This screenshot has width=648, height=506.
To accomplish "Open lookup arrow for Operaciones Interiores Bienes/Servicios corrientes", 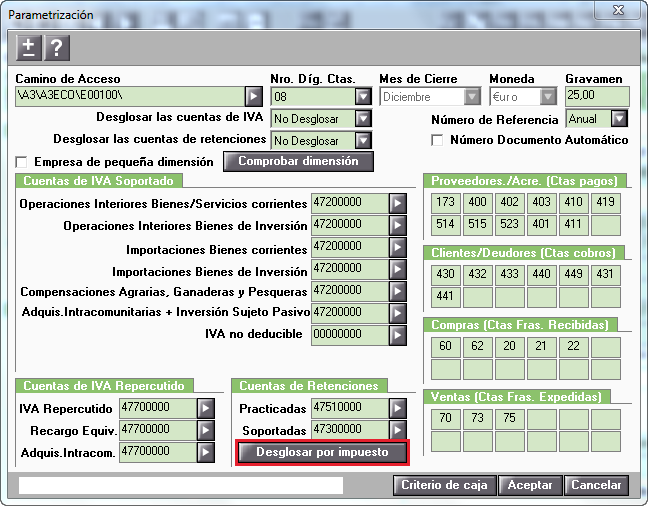I will tap(398, 203).
